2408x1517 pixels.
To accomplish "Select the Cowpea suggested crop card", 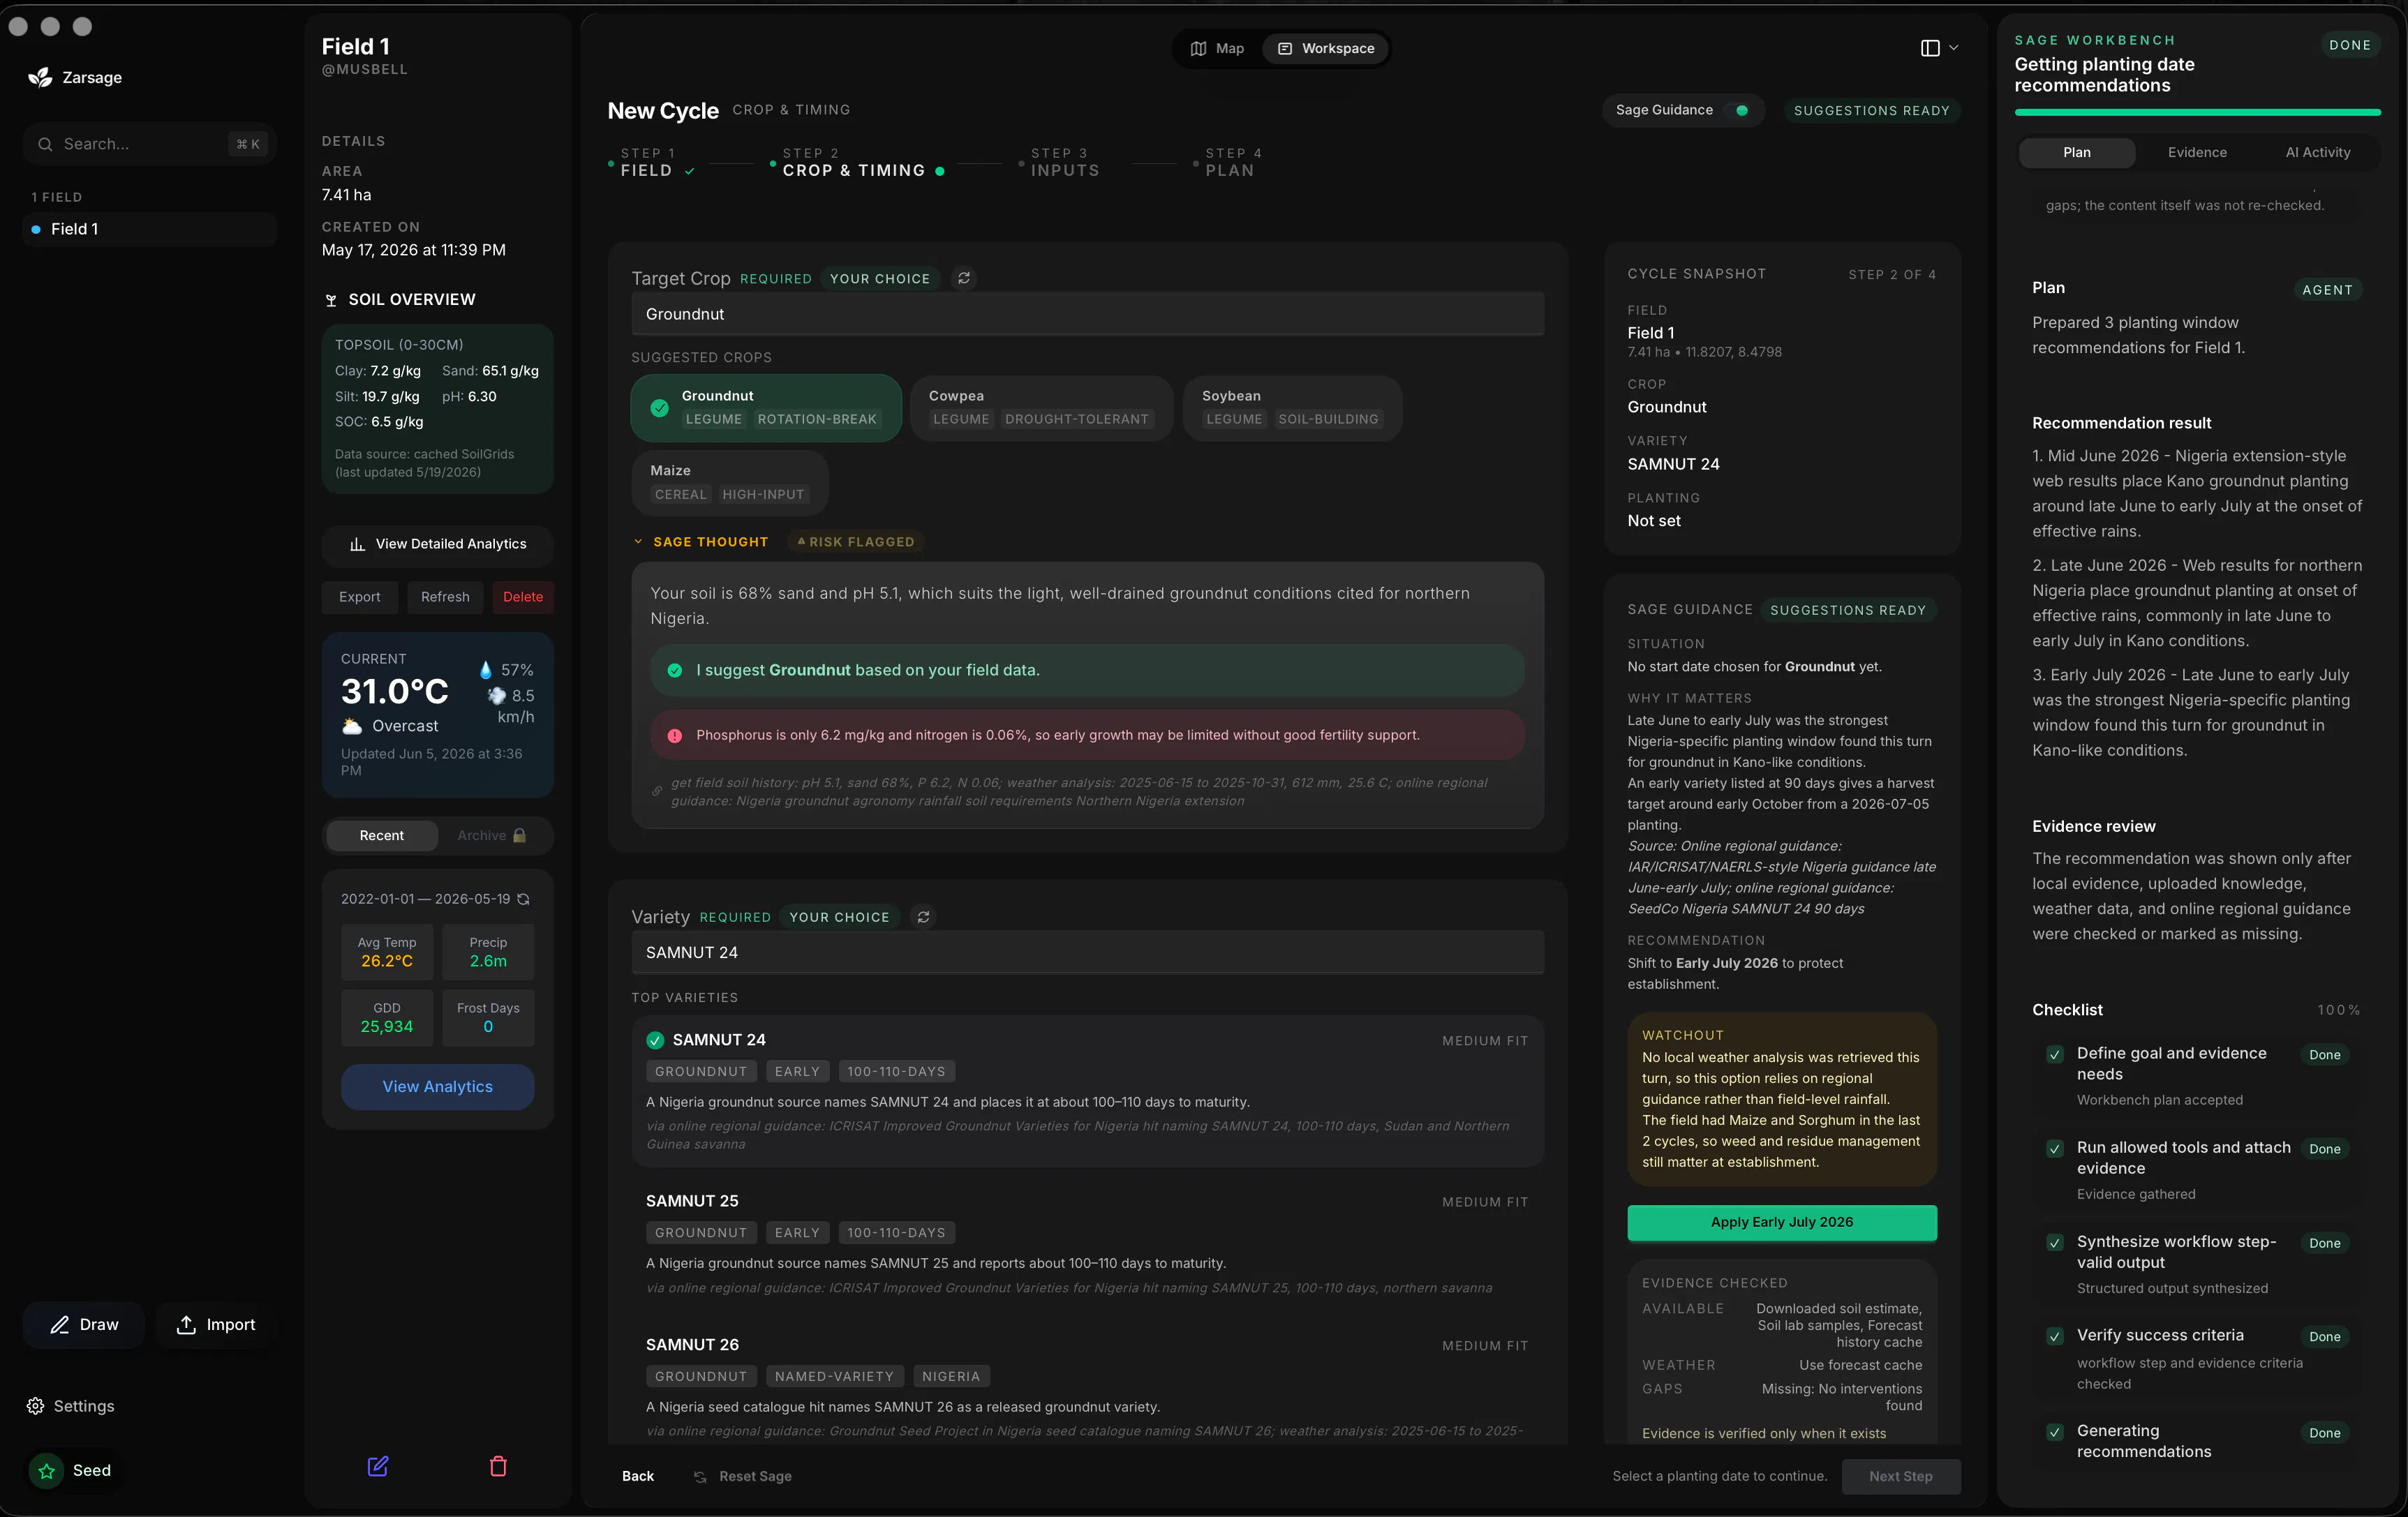I will 1041,408.
